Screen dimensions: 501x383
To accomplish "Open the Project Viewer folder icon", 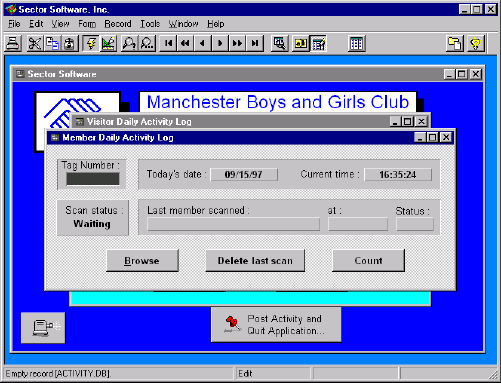I will click(x=455, y=43).
